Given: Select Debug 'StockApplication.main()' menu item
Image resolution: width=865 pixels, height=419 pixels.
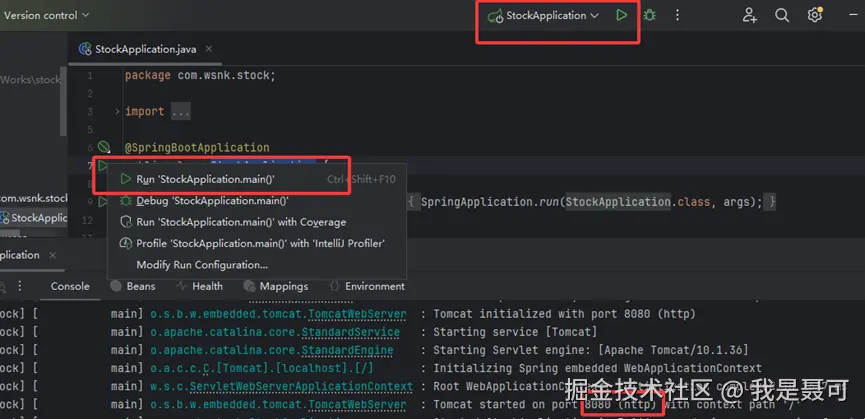Looking at the screenshot, I should 257,201.
